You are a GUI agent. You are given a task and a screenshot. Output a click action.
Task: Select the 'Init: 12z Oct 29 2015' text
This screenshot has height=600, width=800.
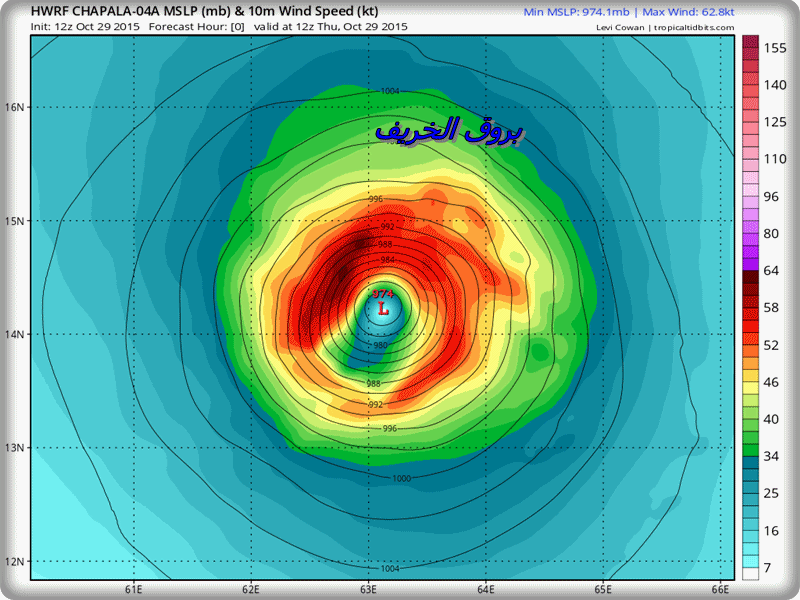coord(85,27)
